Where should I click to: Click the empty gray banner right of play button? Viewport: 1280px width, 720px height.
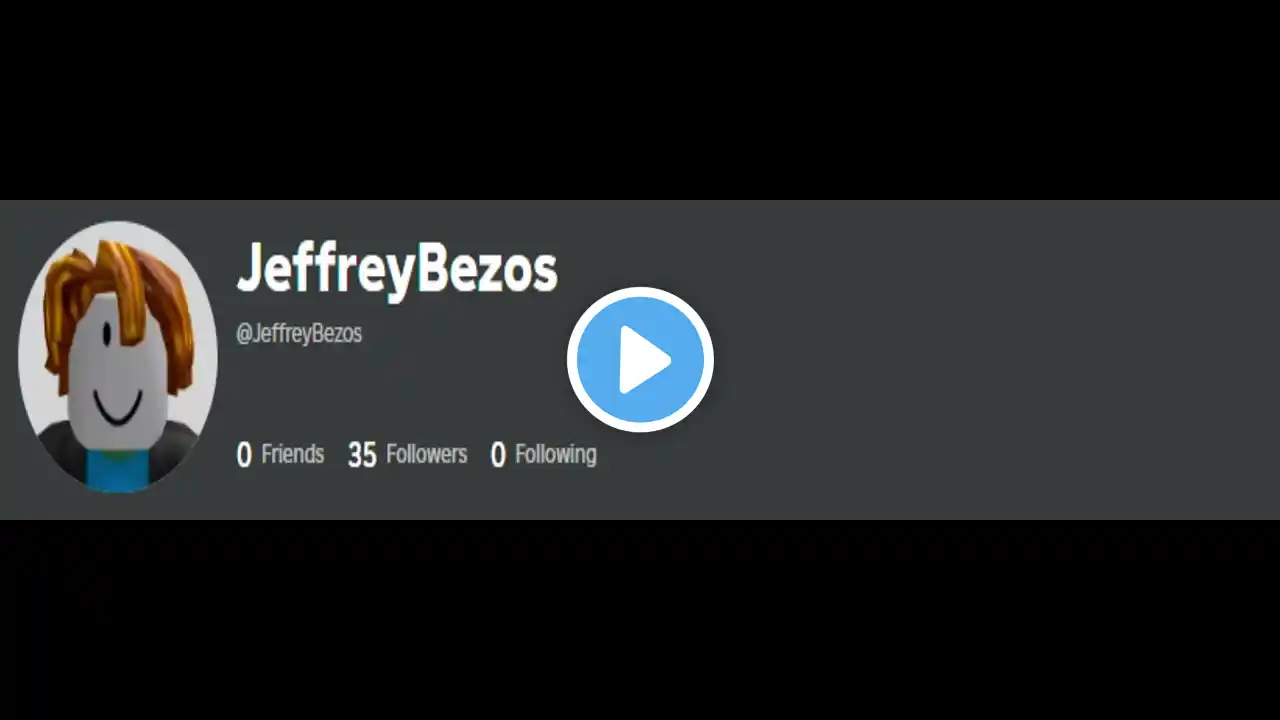click(x=1000, y=360)
